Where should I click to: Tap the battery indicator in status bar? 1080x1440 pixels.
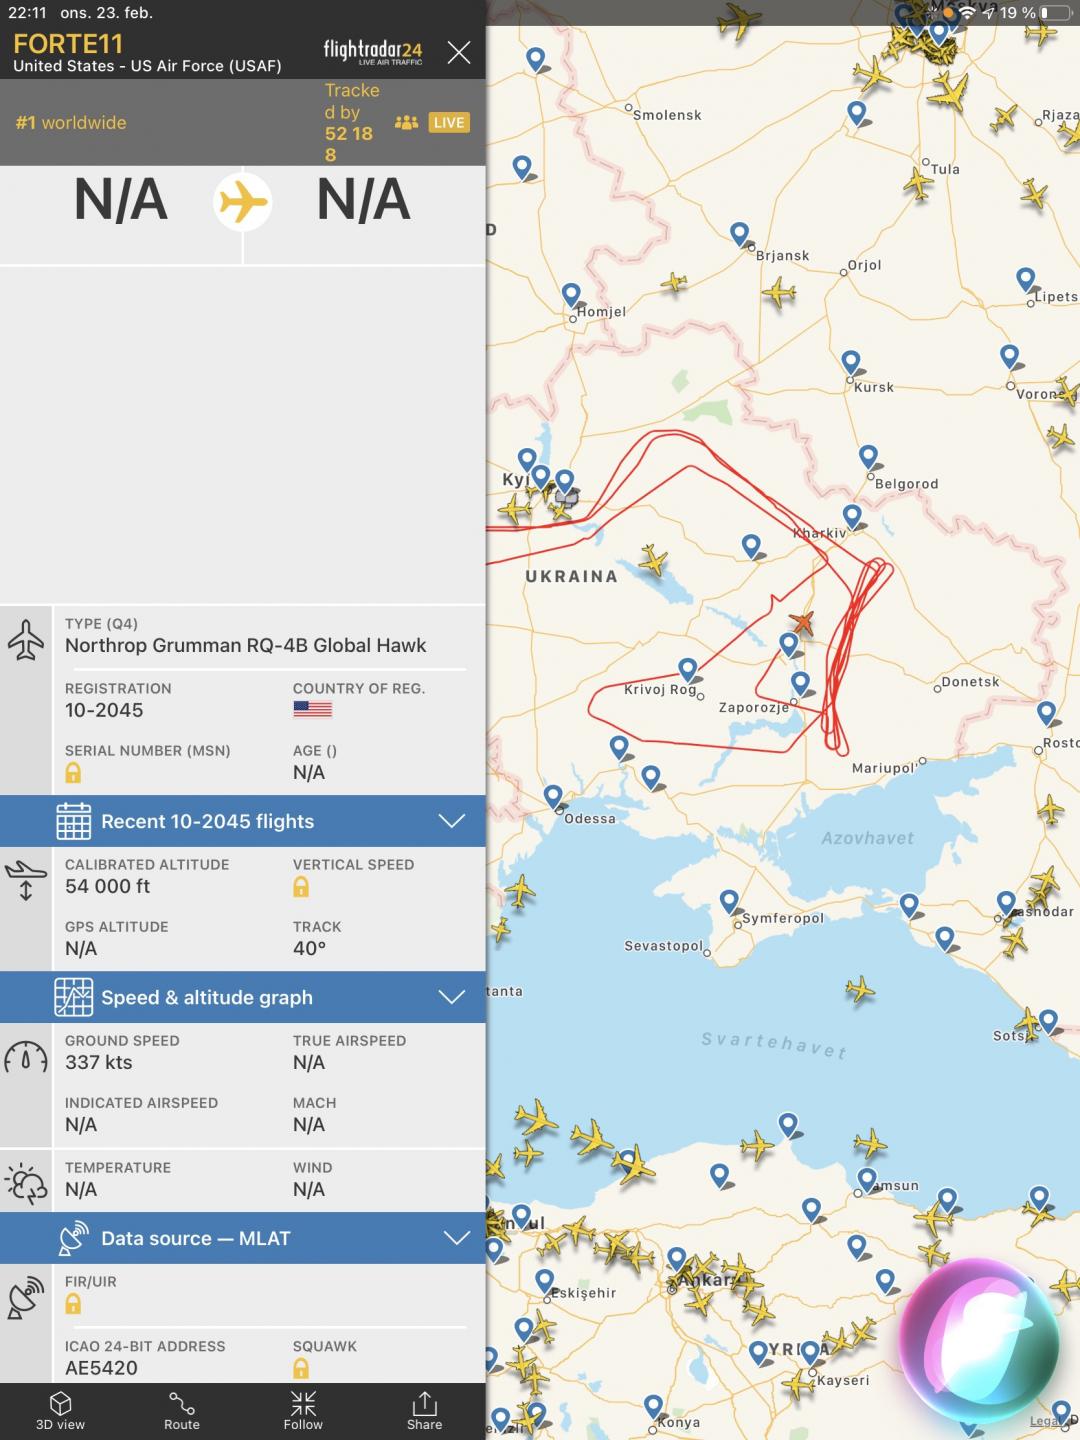(1055, 13)
